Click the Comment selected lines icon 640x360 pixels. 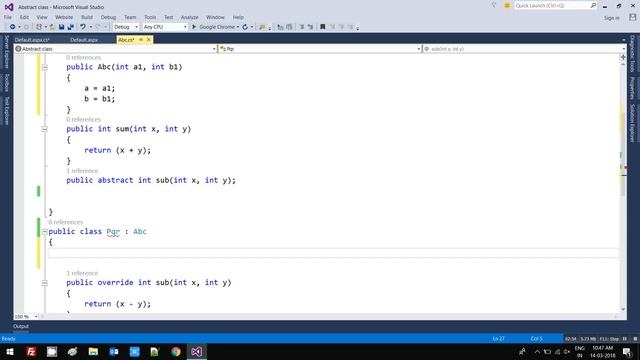click(302, 27)
